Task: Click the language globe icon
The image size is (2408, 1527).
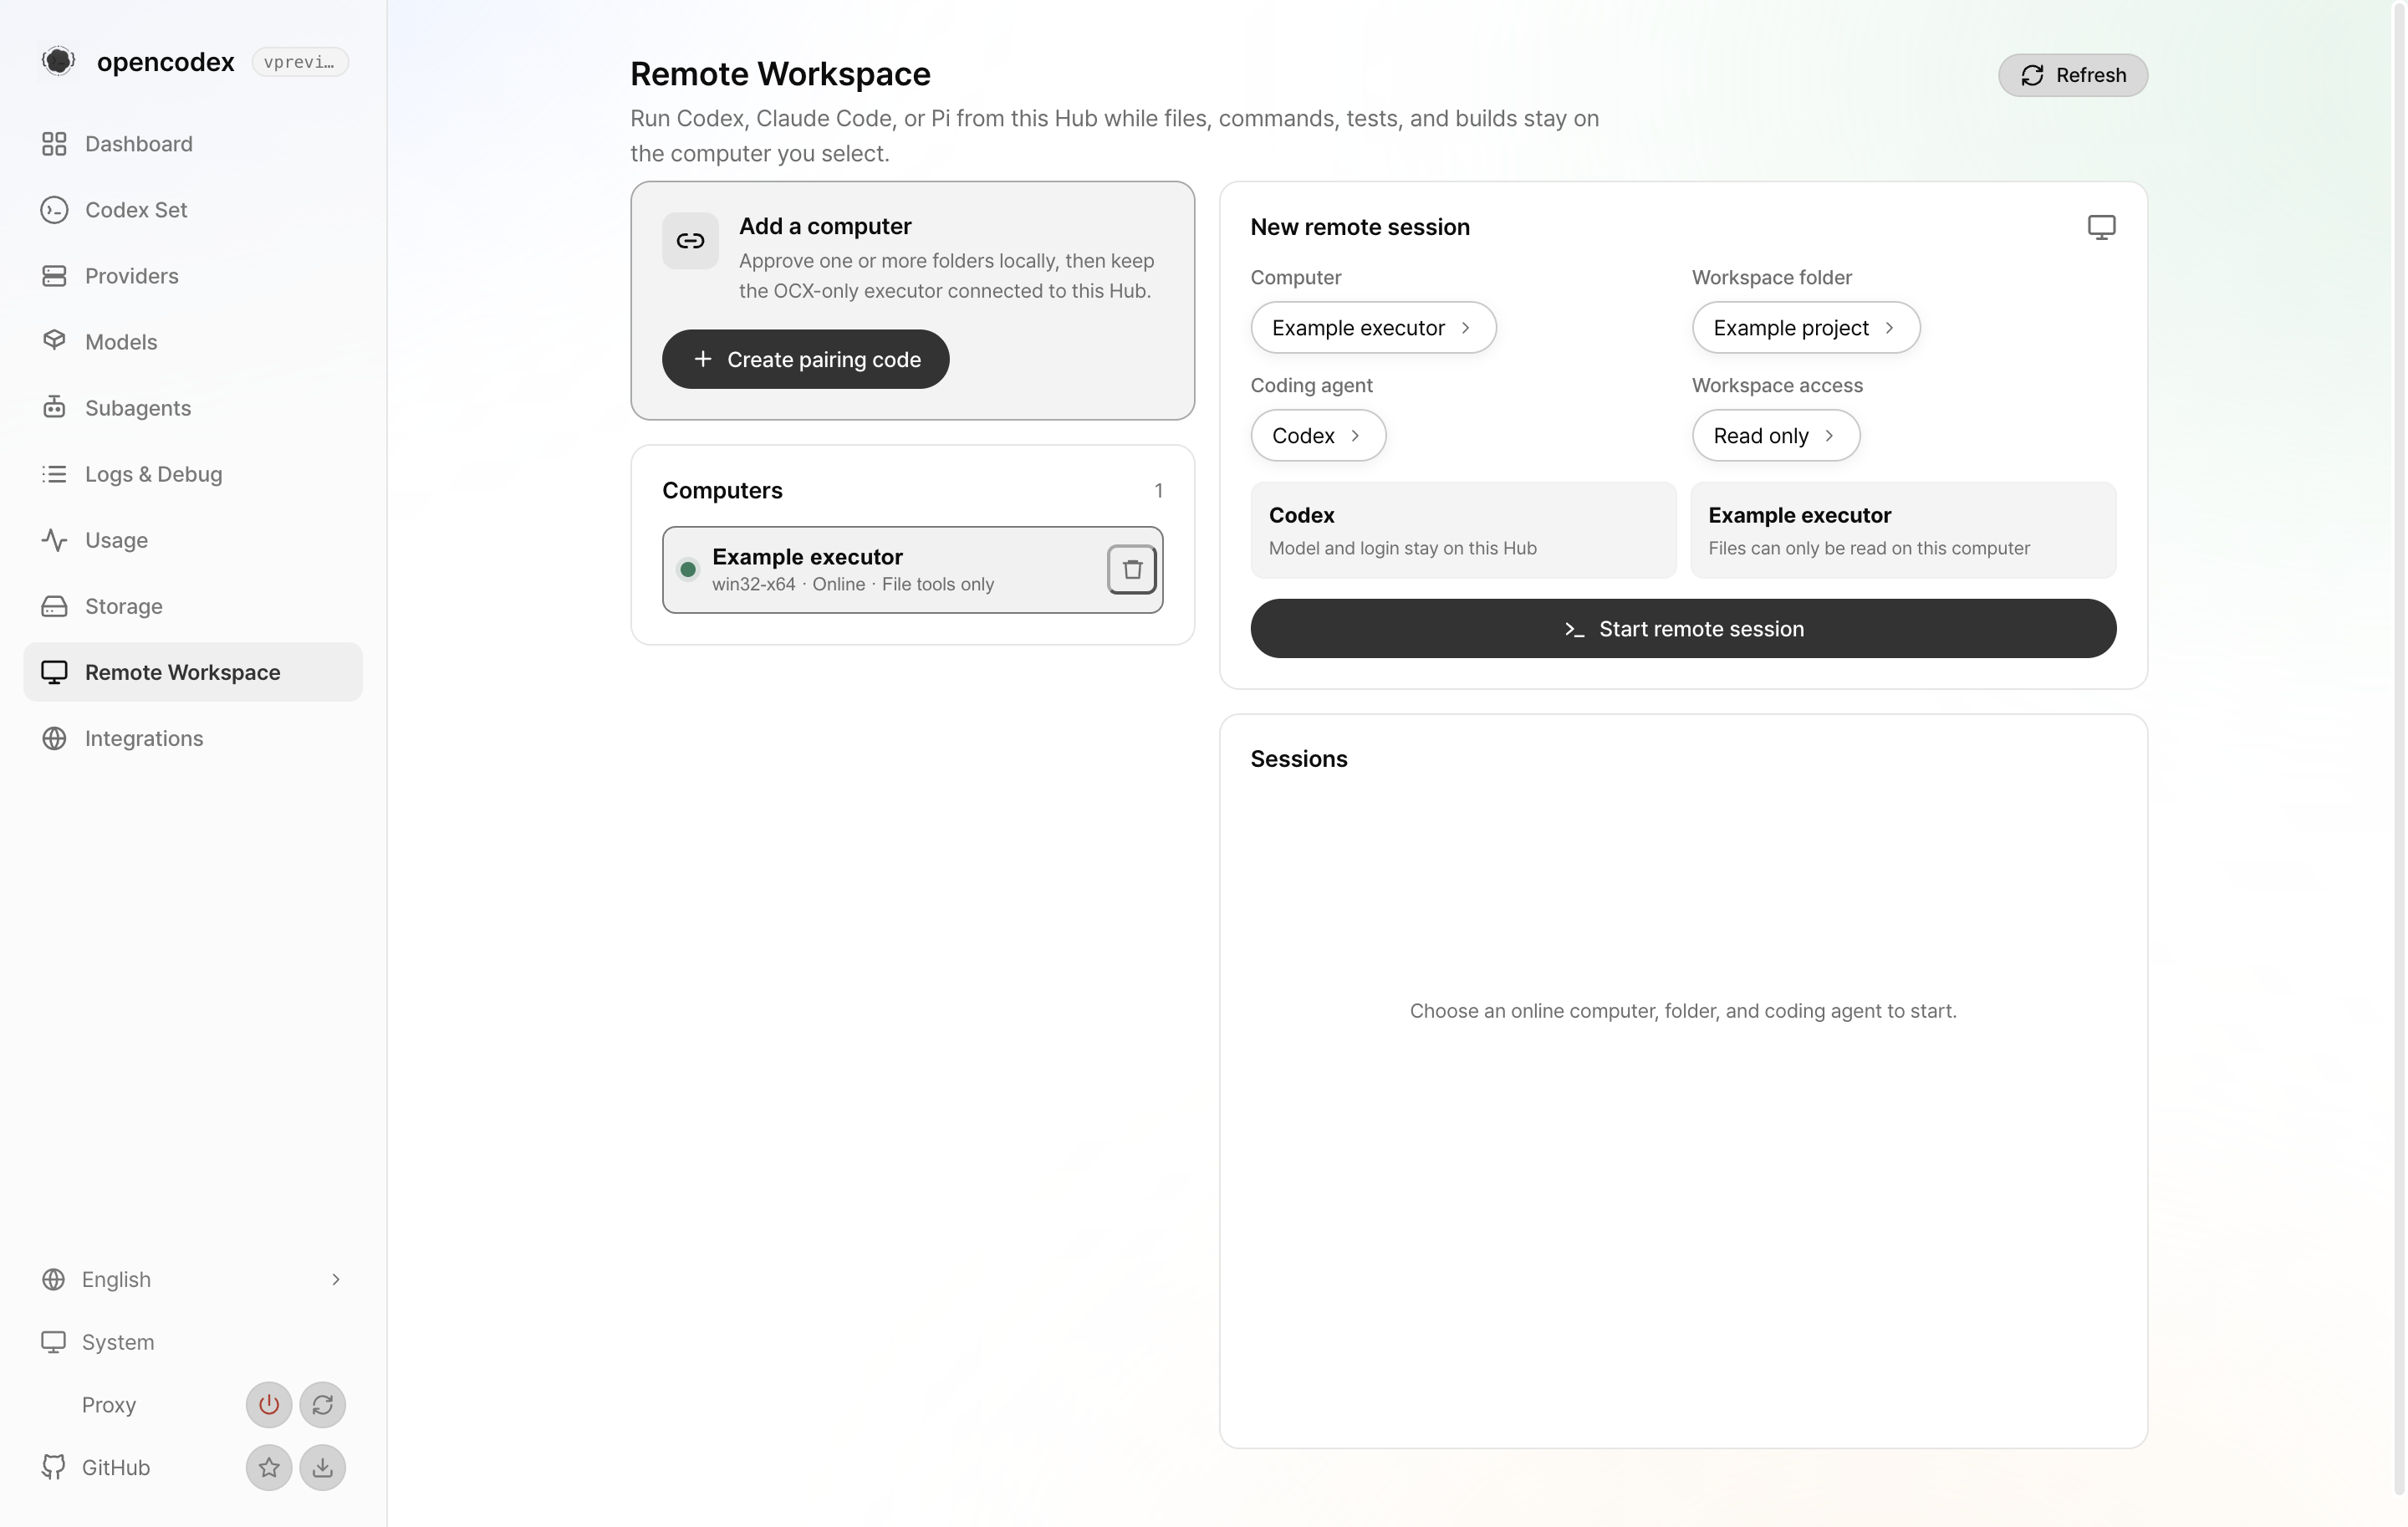Action: click(x=53, y=1279)
